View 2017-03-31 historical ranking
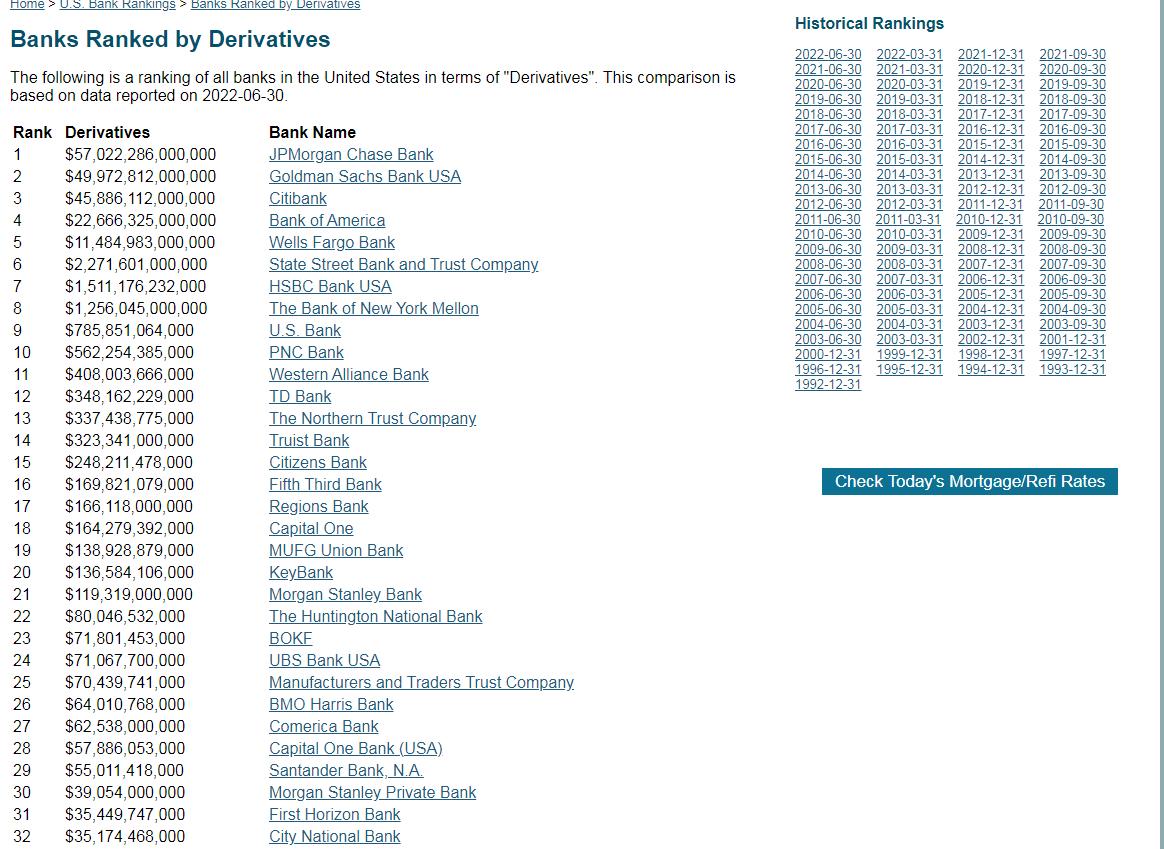Viewport: 1164px width, 849px height. coord(909,129)
